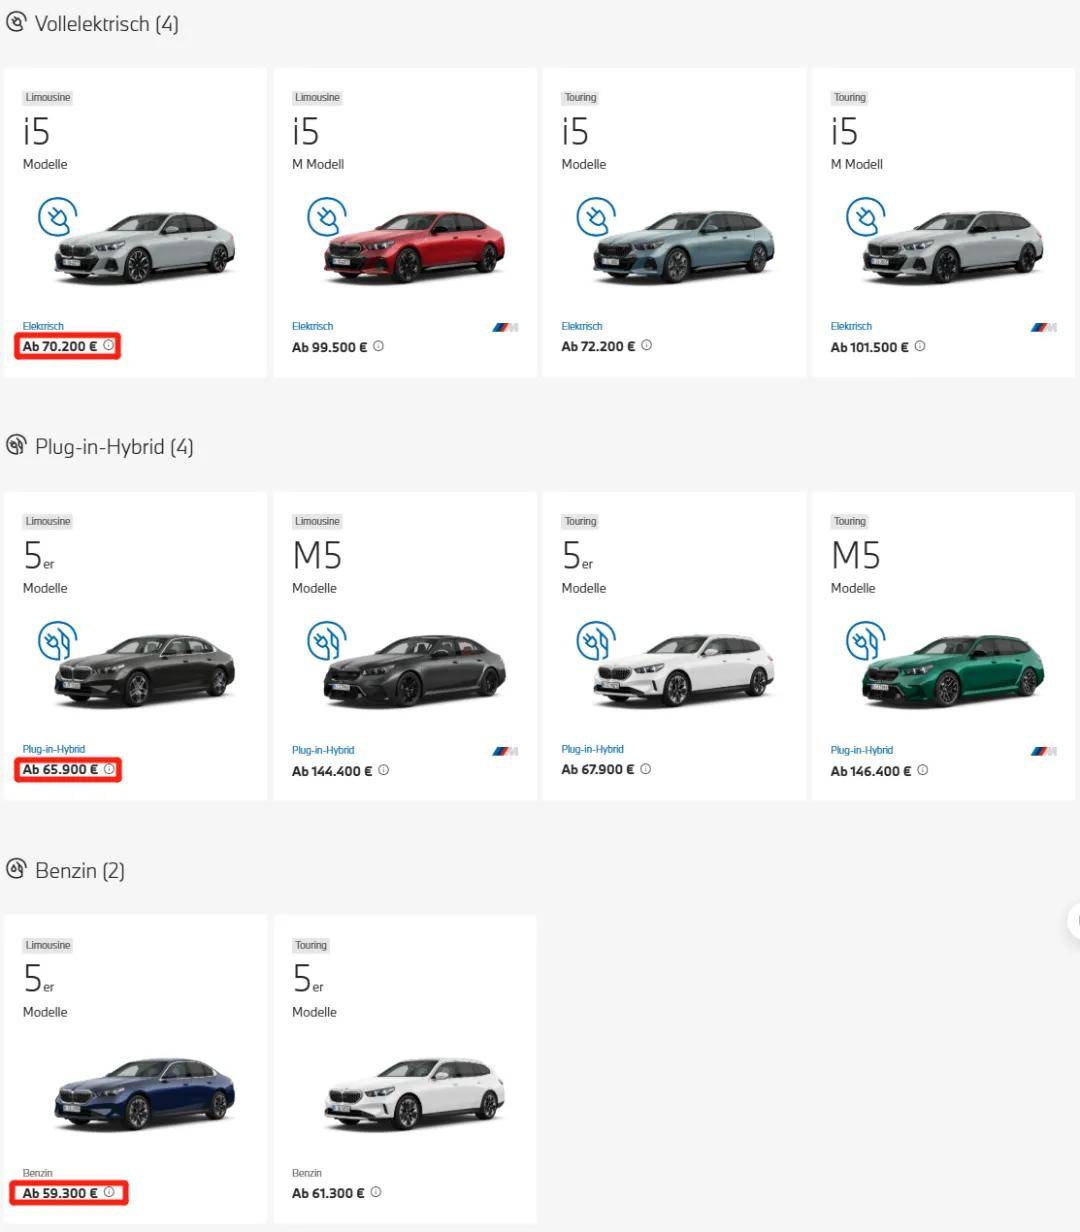The width and height of the screenshot is (1080, 1232).
Task: Open info icon next to Ab 67.900 €
Action: coord(646,769)
